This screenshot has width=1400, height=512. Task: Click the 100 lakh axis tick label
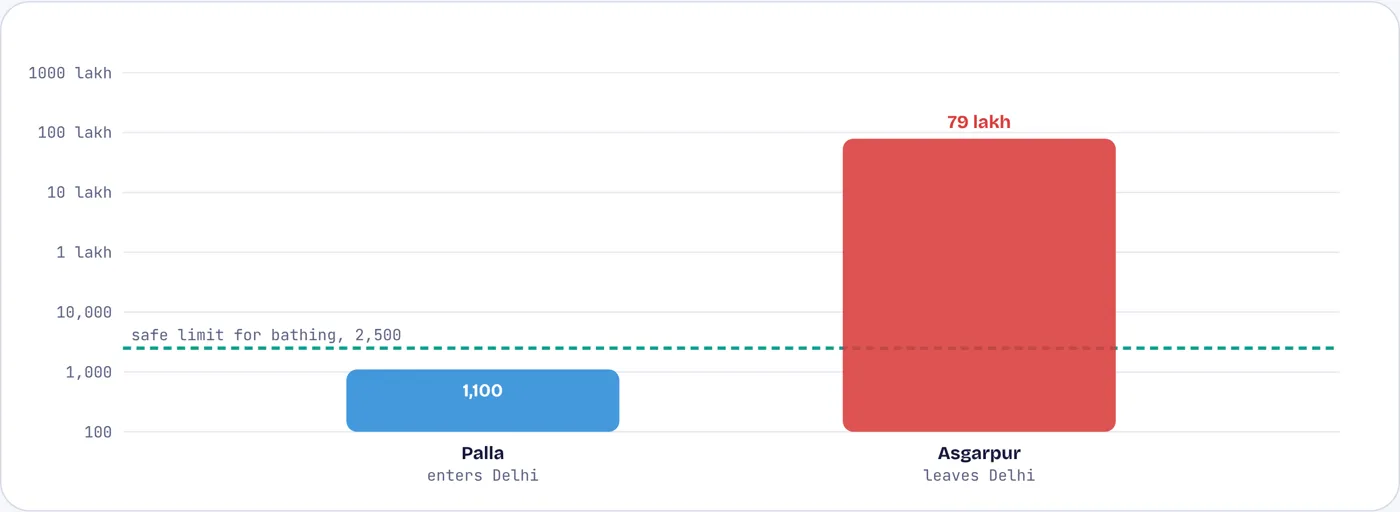click(75, 132)
